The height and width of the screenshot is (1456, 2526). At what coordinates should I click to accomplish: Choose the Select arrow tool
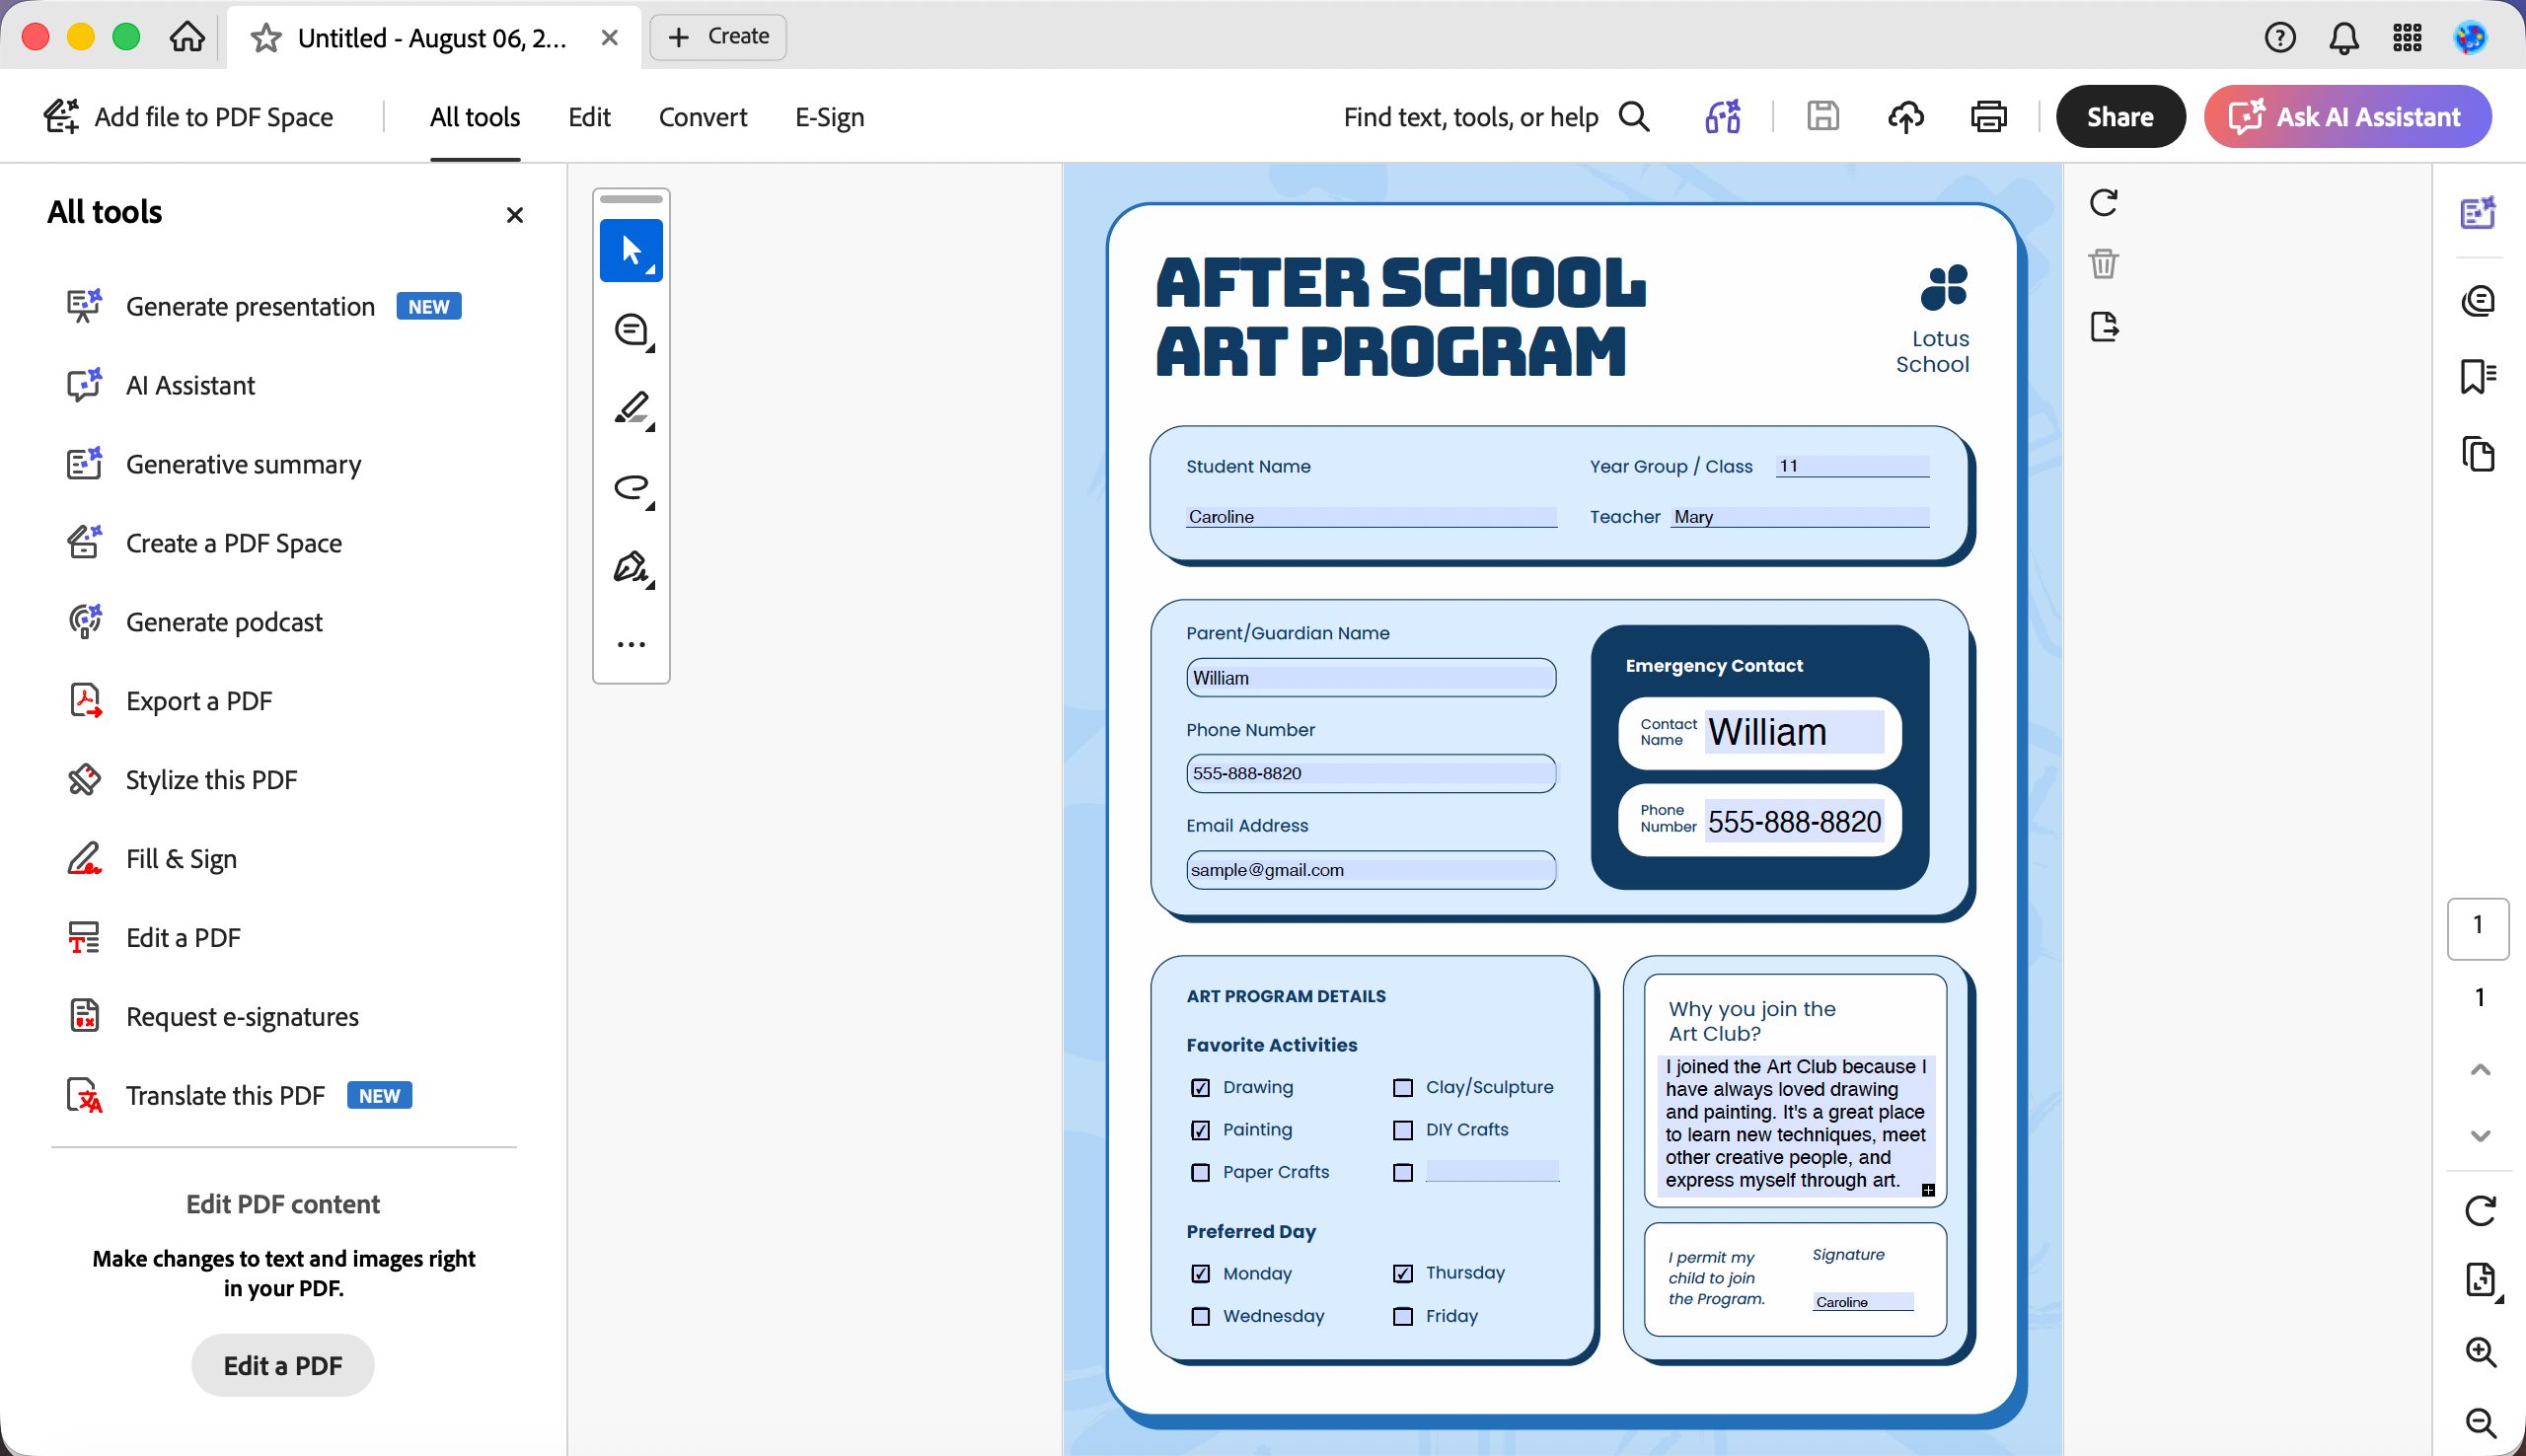pyautogui.click(x=631, y=250)
